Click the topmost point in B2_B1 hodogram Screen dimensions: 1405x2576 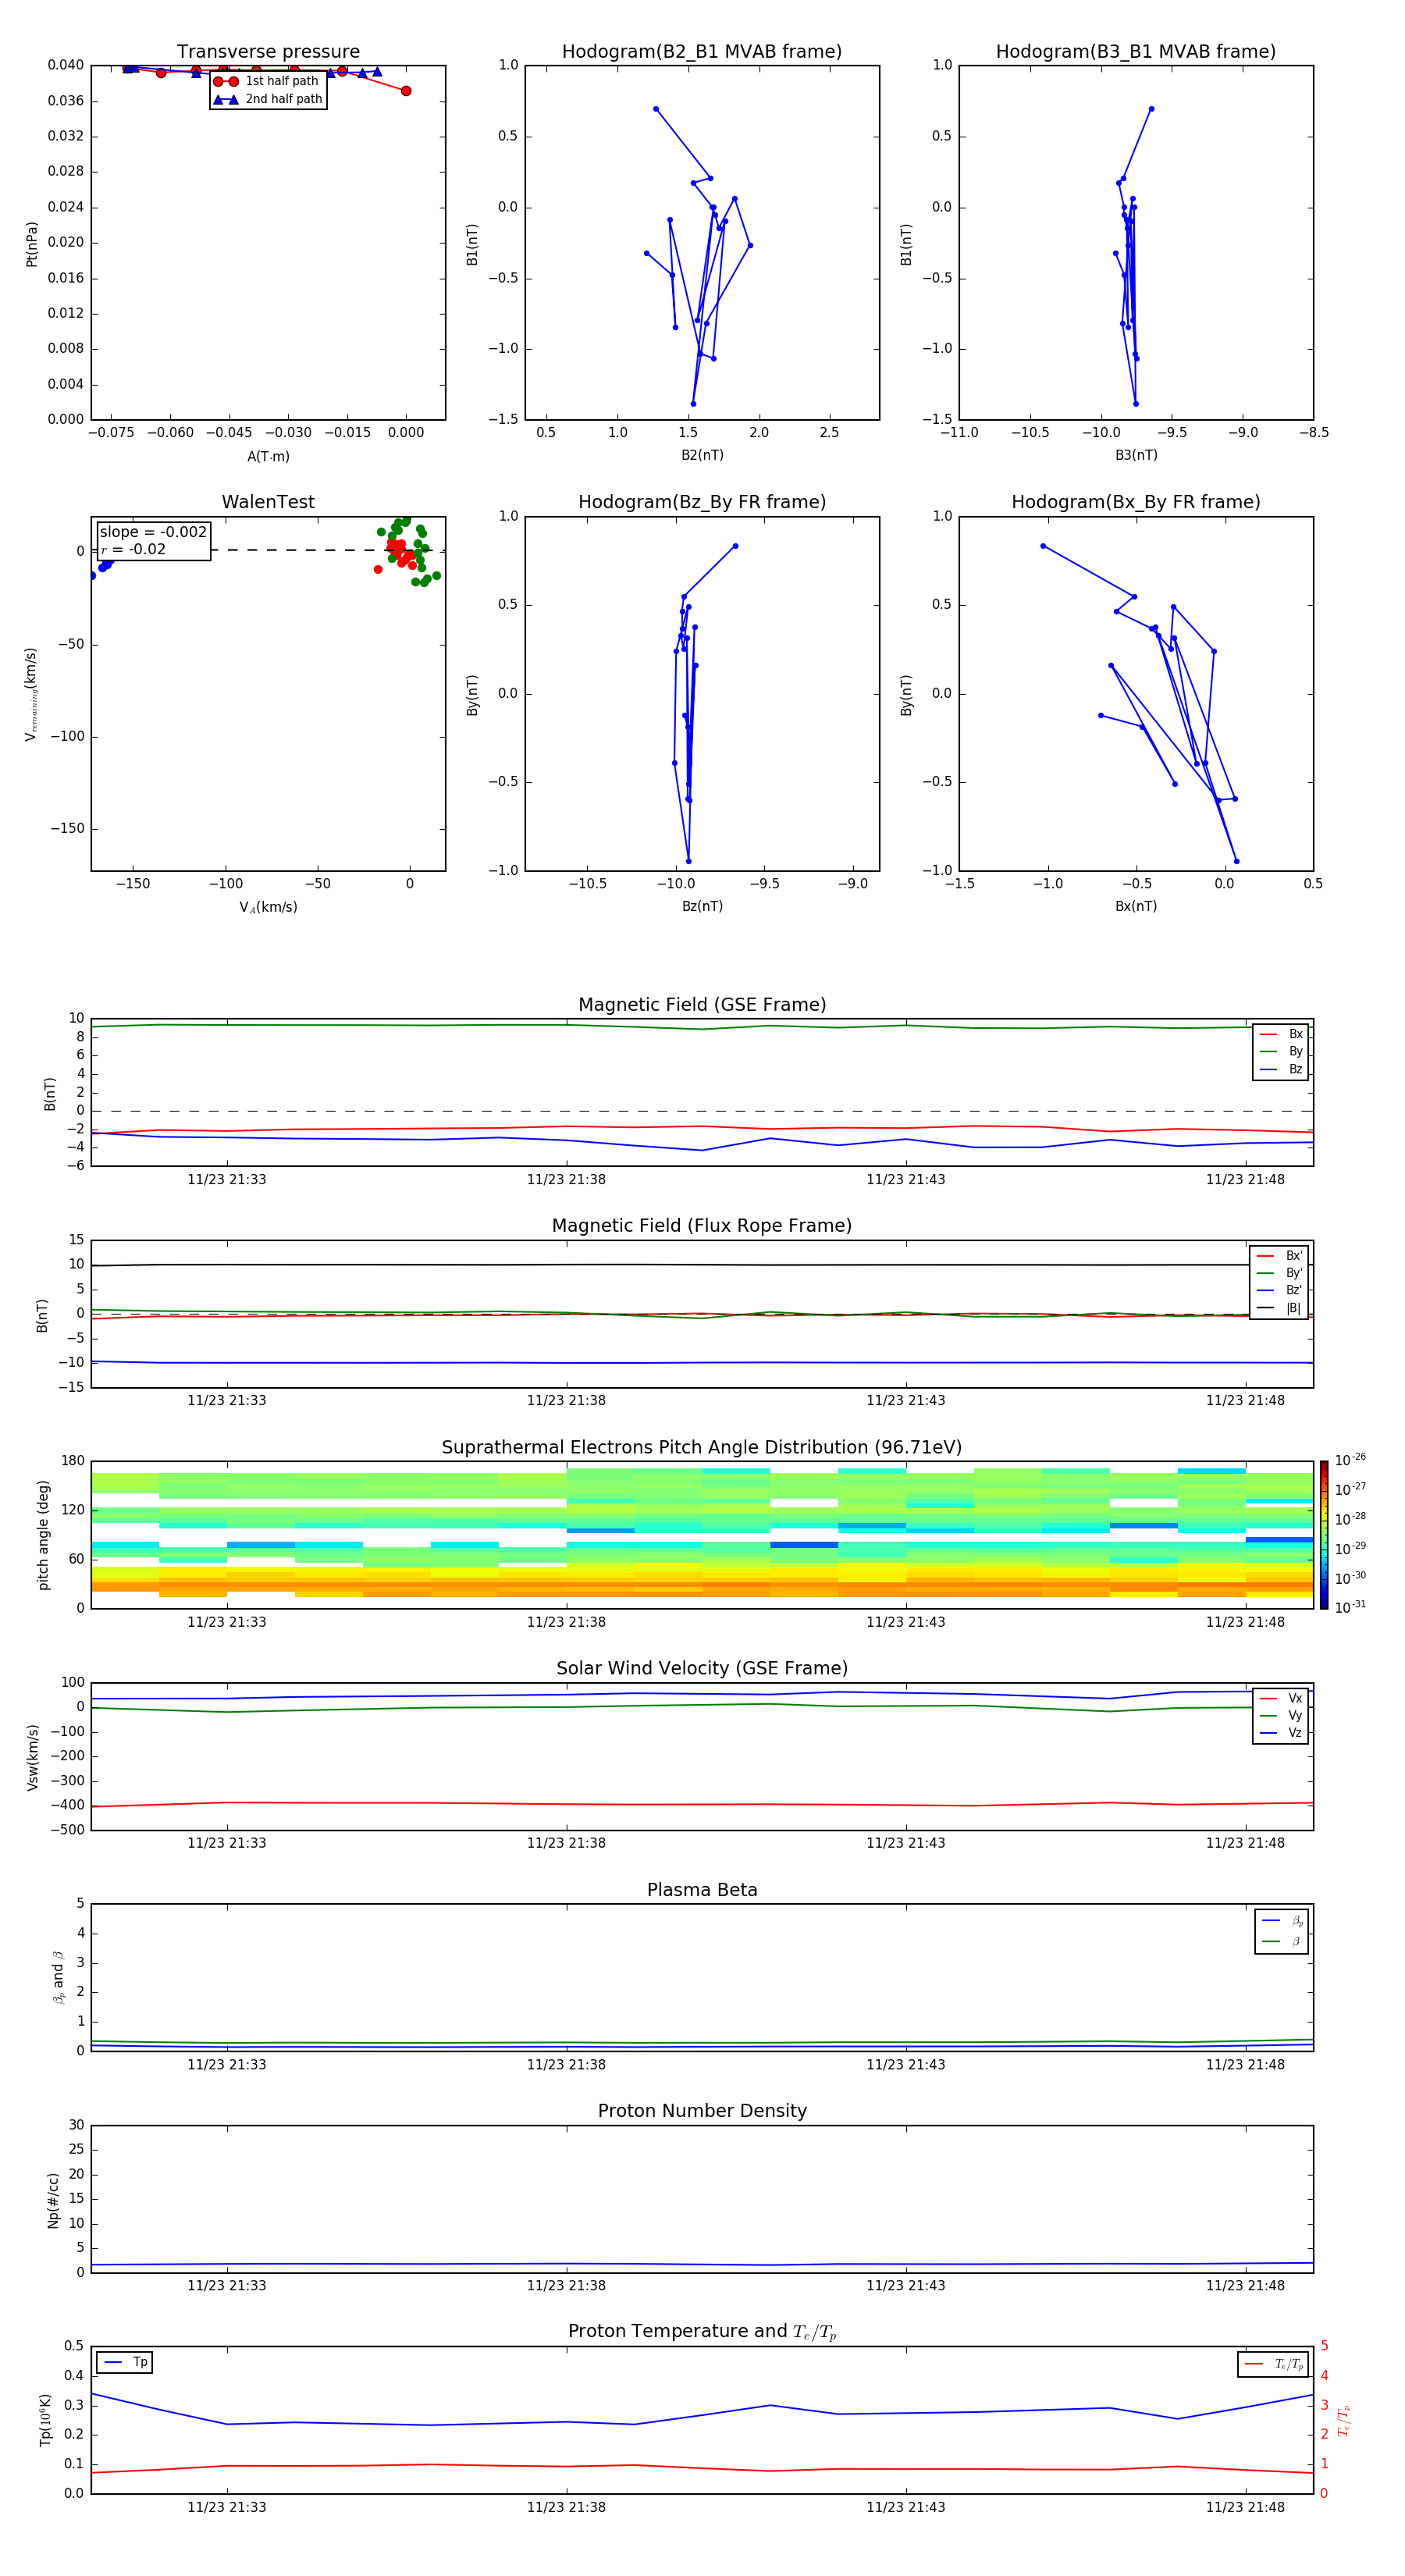pyautogui.click(x=656, y=109)
